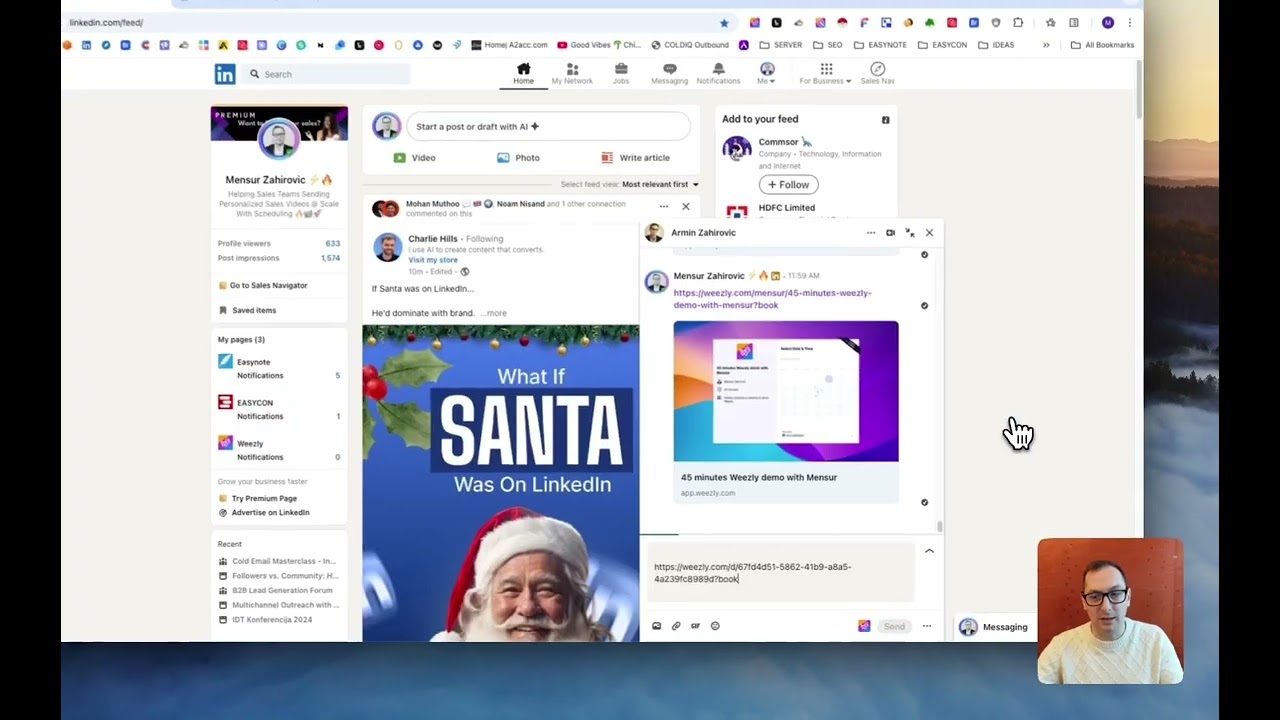Screen dimensions: 1280x720
Task: Click Advertise on LinkedIn link
Action: 270,513
